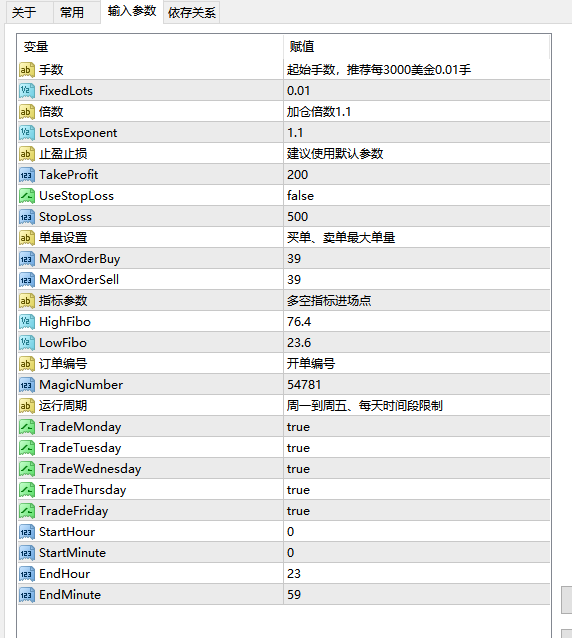The width and height of the screenshot is (572, 638).
Task: Switch to the 常用 tab
Action: (77, 13)
